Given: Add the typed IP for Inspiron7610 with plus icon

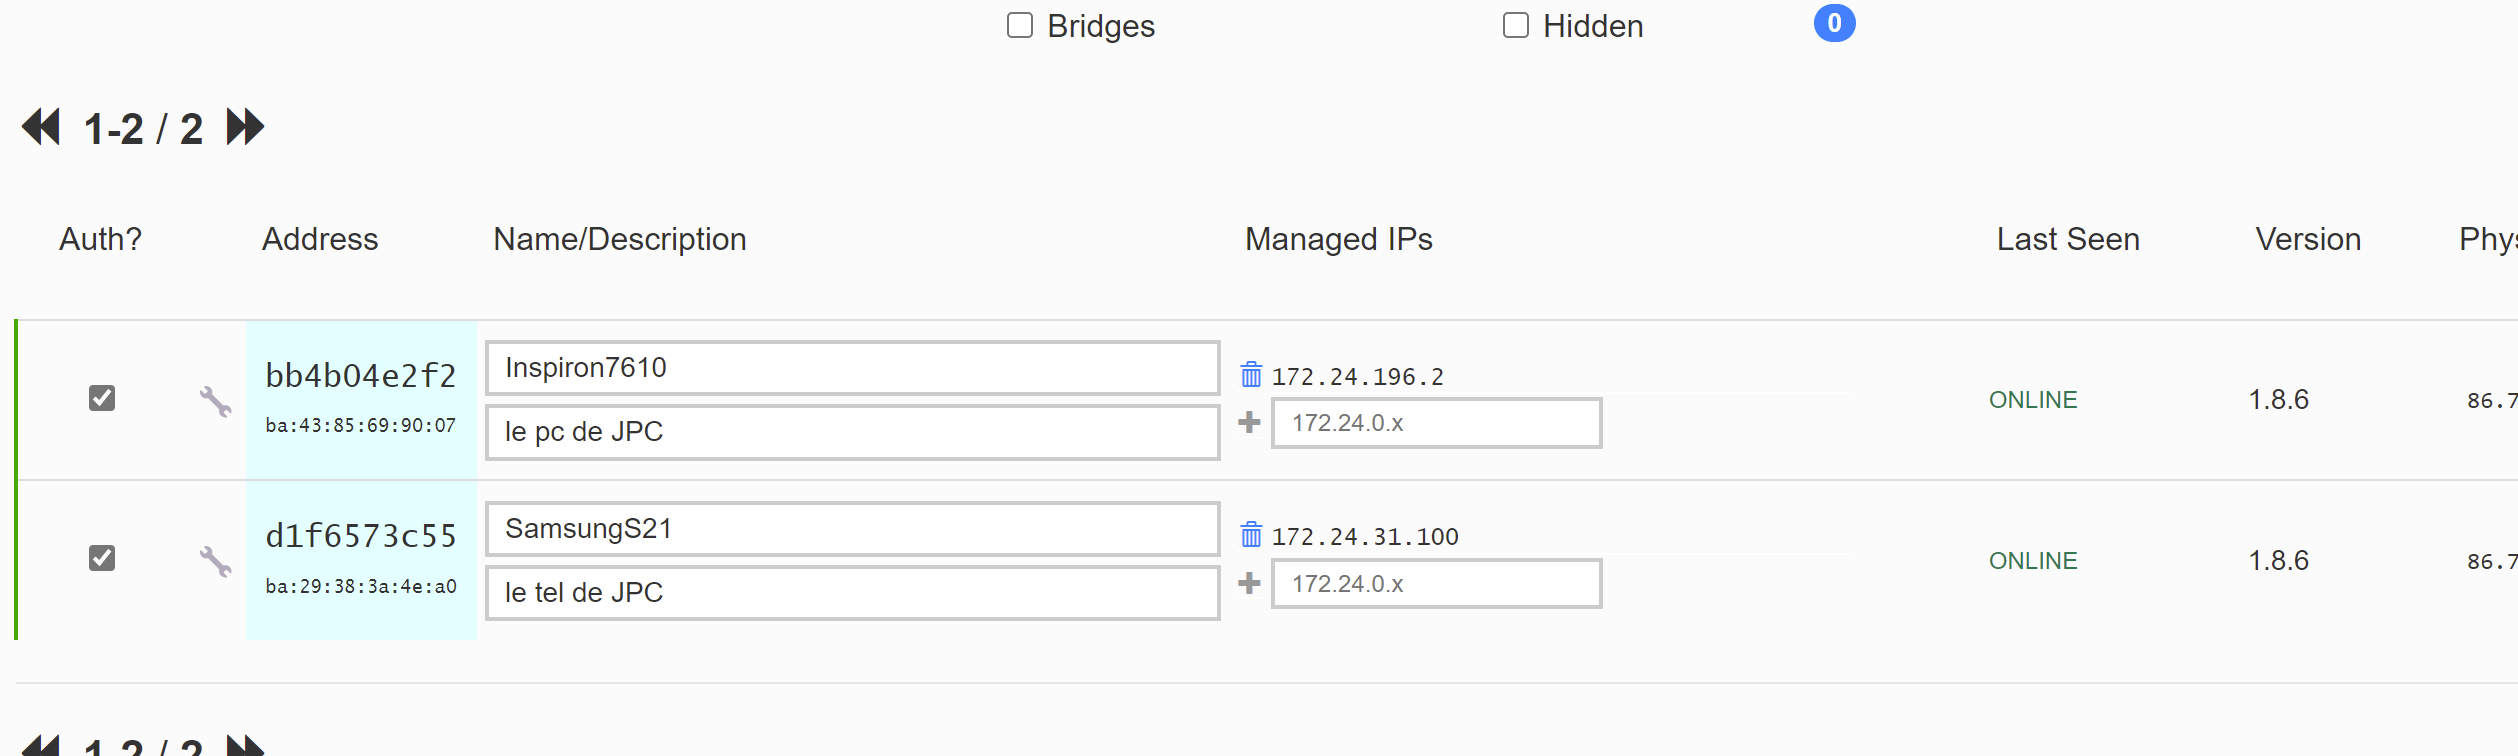Looking at the screenshot, I should [1249, 422].
